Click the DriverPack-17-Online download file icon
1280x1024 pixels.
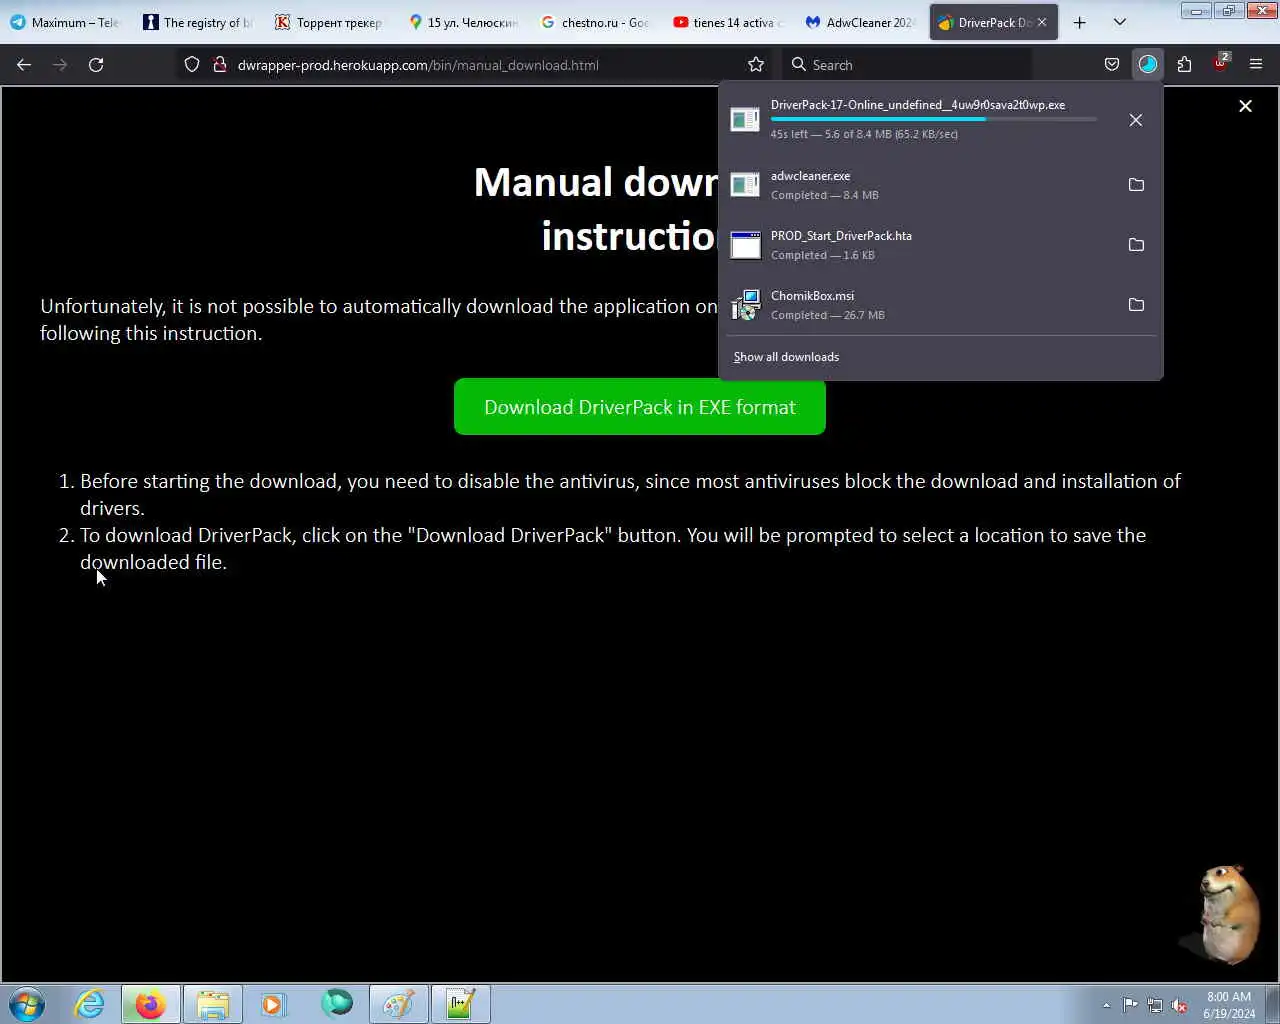[745, 120]
